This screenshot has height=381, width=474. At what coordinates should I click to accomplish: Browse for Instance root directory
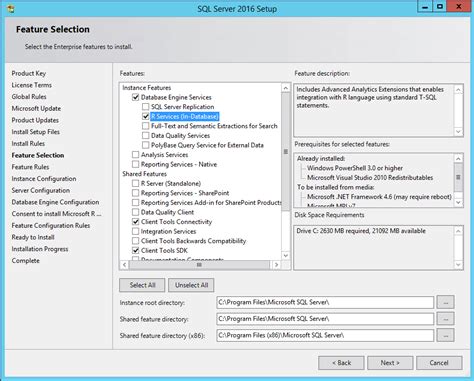click(446, 302)
